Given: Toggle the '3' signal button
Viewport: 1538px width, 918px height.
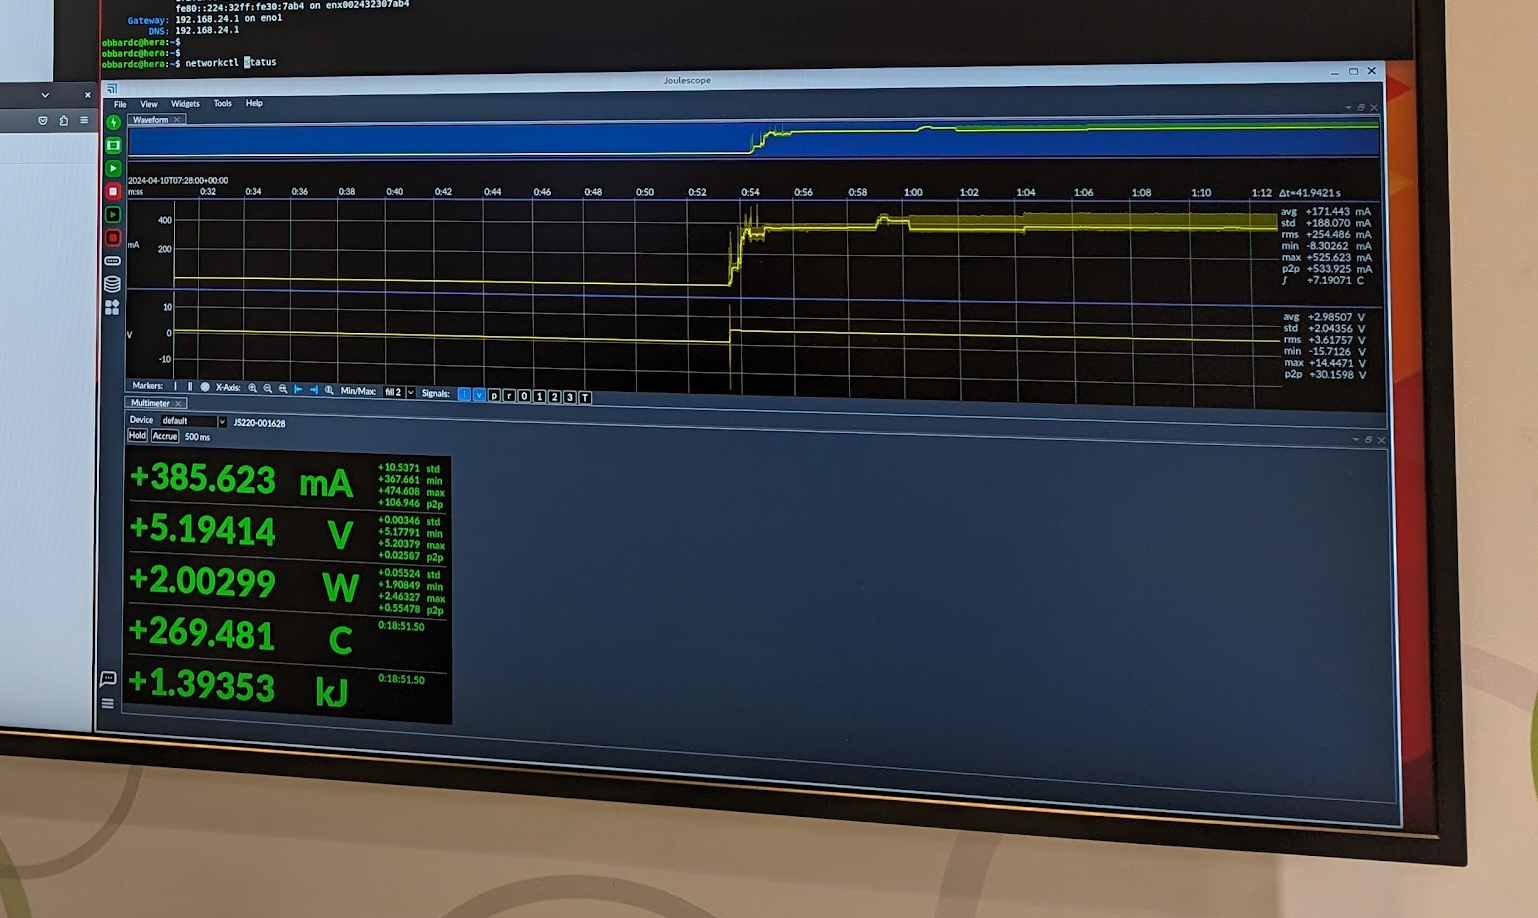Looking at the screenshot, I should 570,397.
